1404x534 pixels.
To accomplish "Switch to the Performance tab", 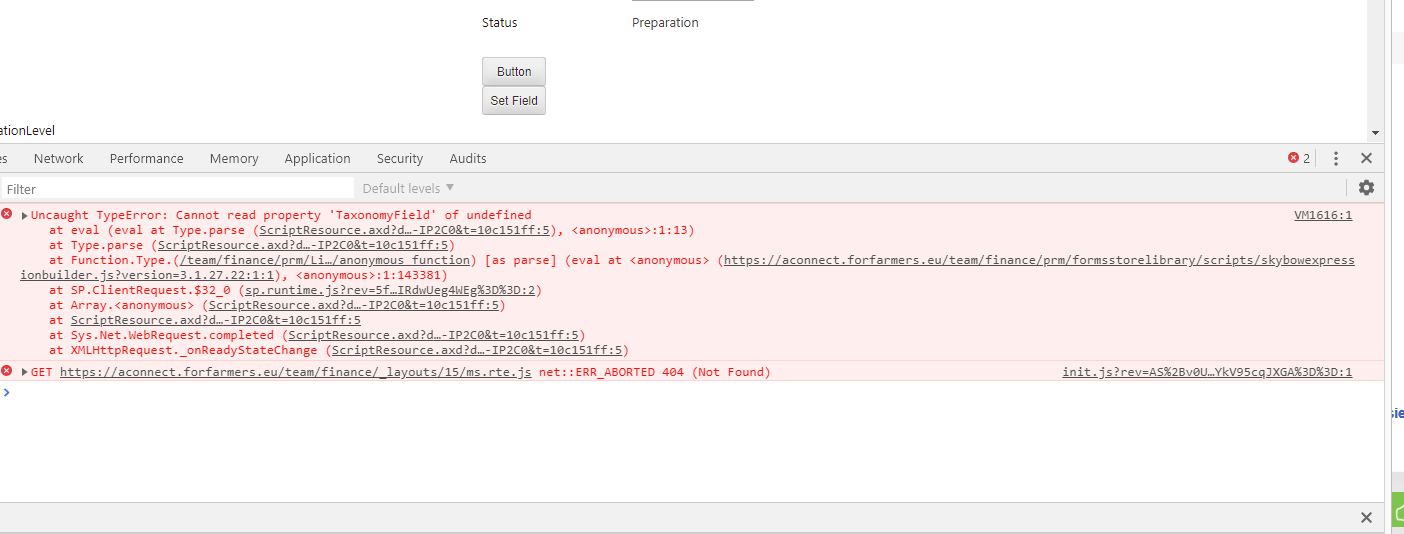I will coord(146,158).
